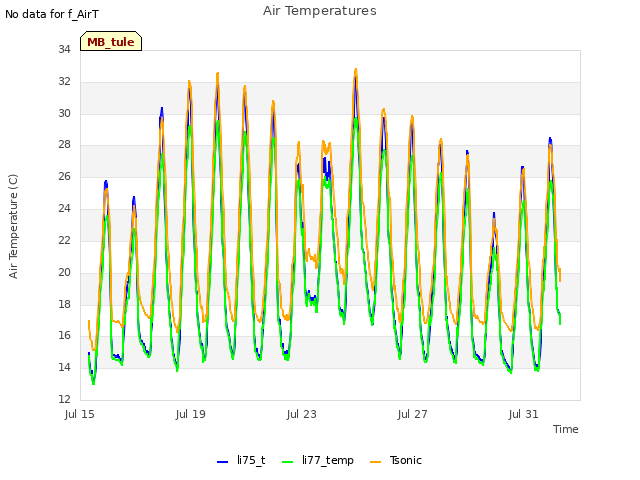This screenshot has width=640, height=480.
Task: Click the 14 y-axis tick label
Action: tap(64, 367)
